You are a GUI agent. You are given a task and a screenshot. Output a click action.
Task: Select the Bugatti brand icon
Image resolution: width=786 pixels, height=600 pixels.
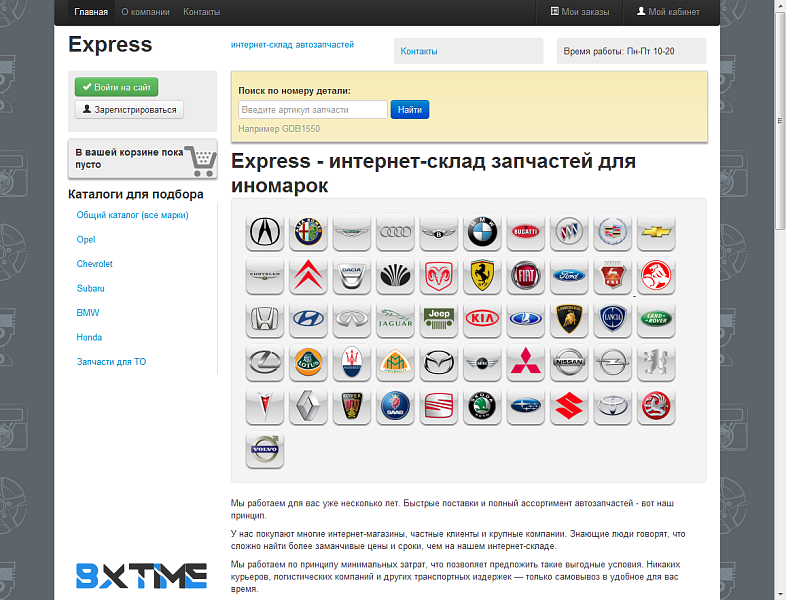click(526, 232)
